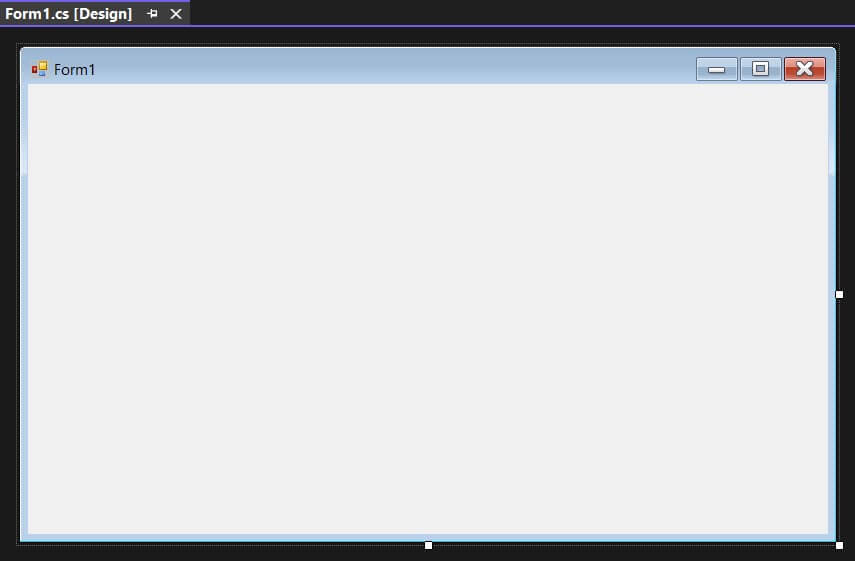Click the bottom-right corner resize handle

[839, 545]
